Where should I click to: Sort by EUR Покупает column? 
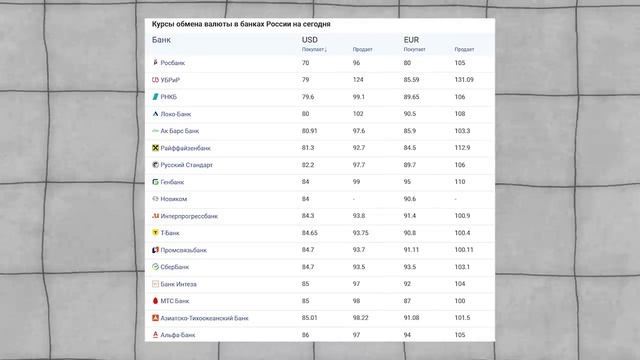click(414, 49)
